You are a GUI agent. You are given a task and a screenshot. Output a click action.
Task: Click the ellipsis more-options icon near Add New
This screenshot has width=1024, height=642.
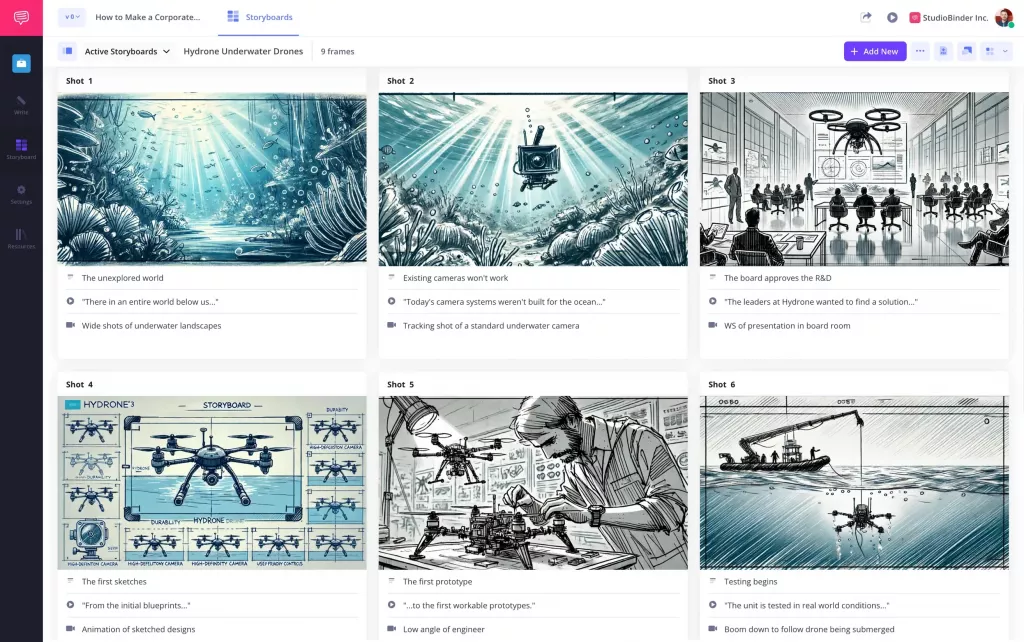(x=919, y=51)
